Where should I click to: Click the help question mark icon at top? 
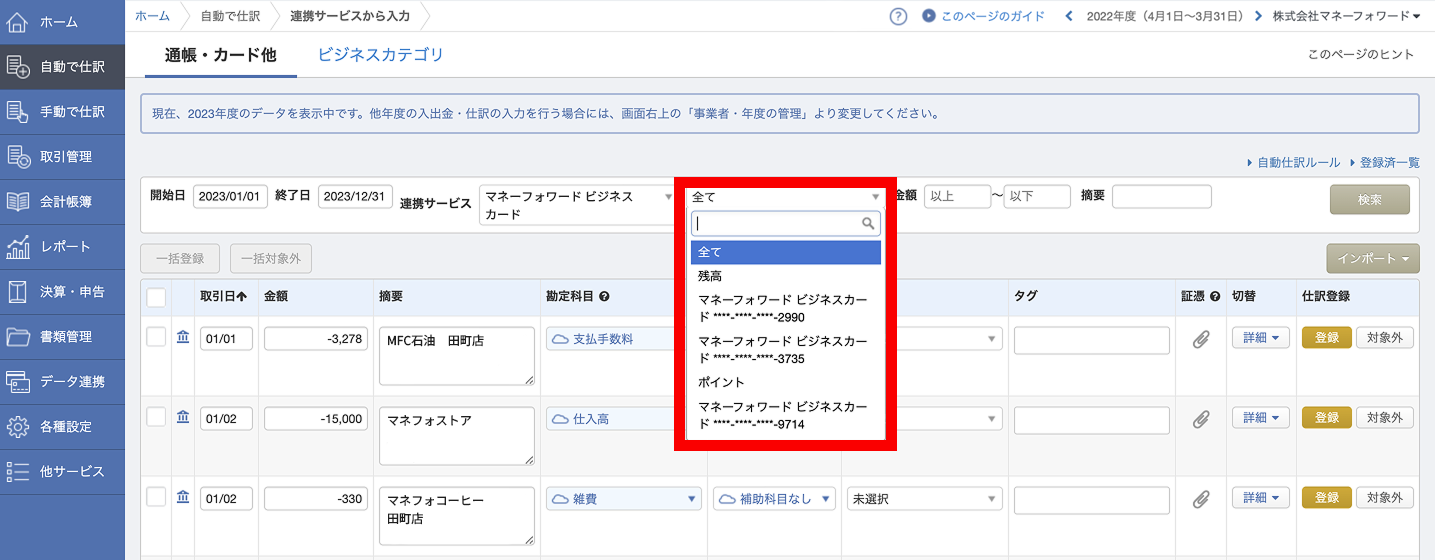click(898, 16)
